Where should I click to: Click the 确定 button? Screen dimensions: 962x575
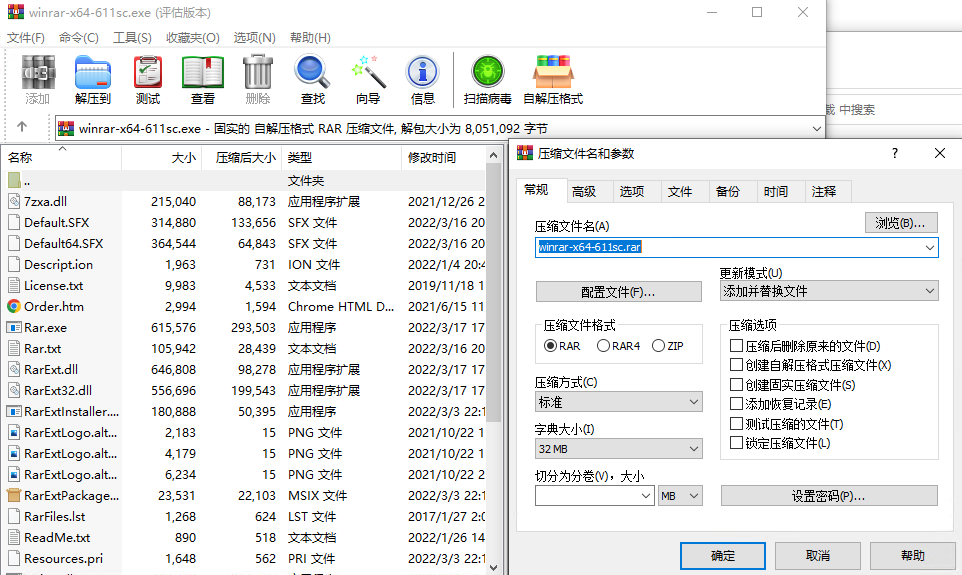[x=723, y=556]
